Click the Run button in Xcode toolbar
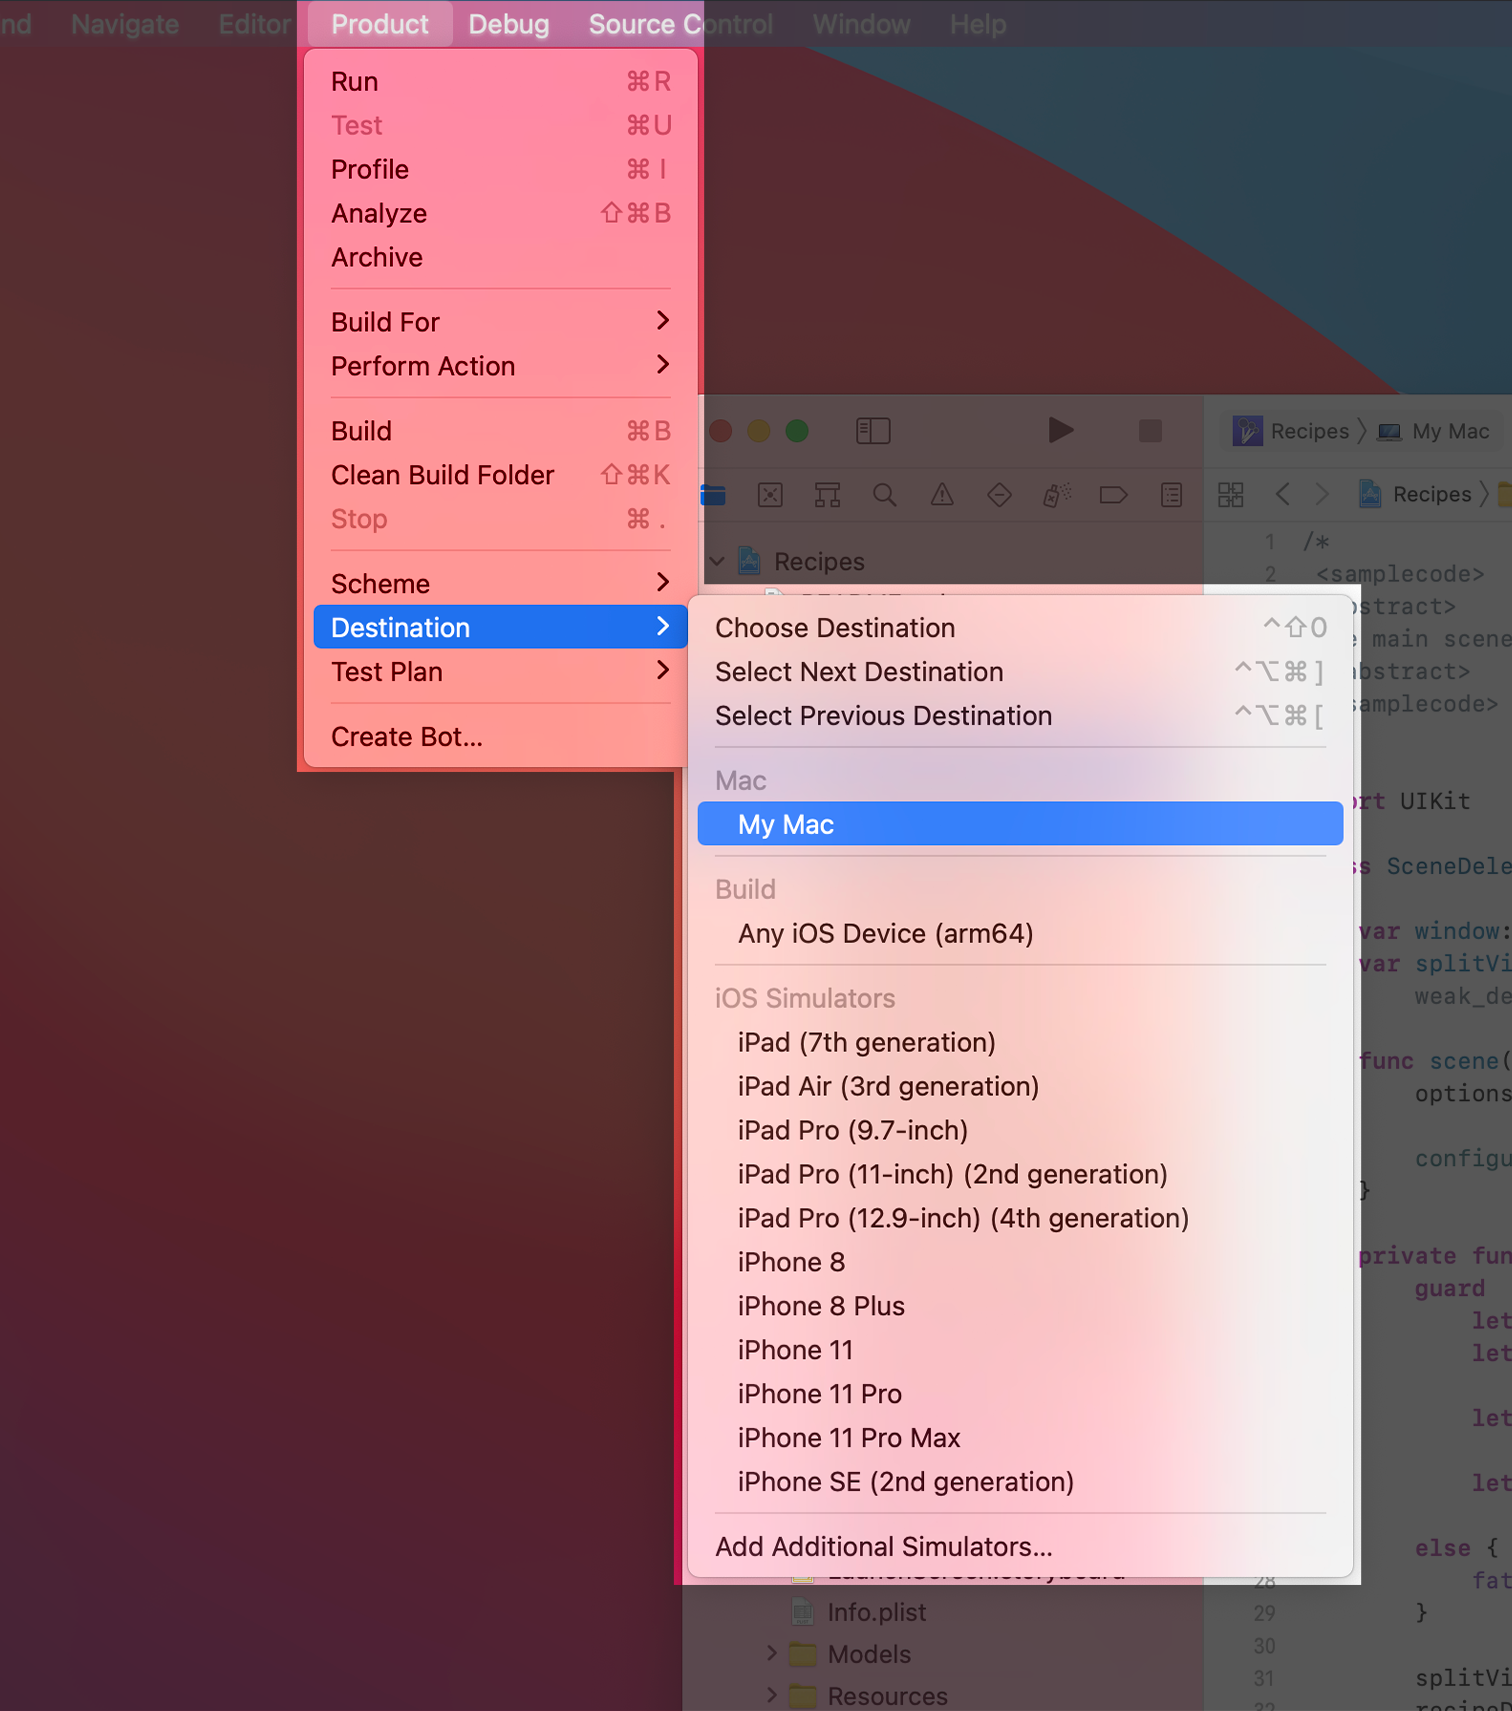Screen dimensions: 1512x1711 pos(1060,431)
